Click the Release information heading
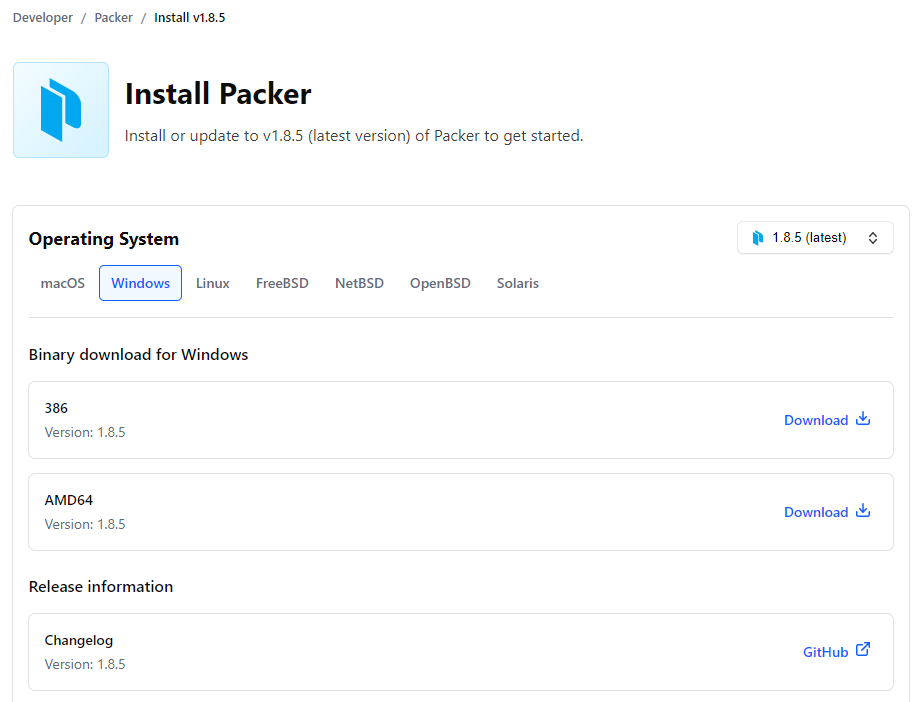 click(101, 586)
